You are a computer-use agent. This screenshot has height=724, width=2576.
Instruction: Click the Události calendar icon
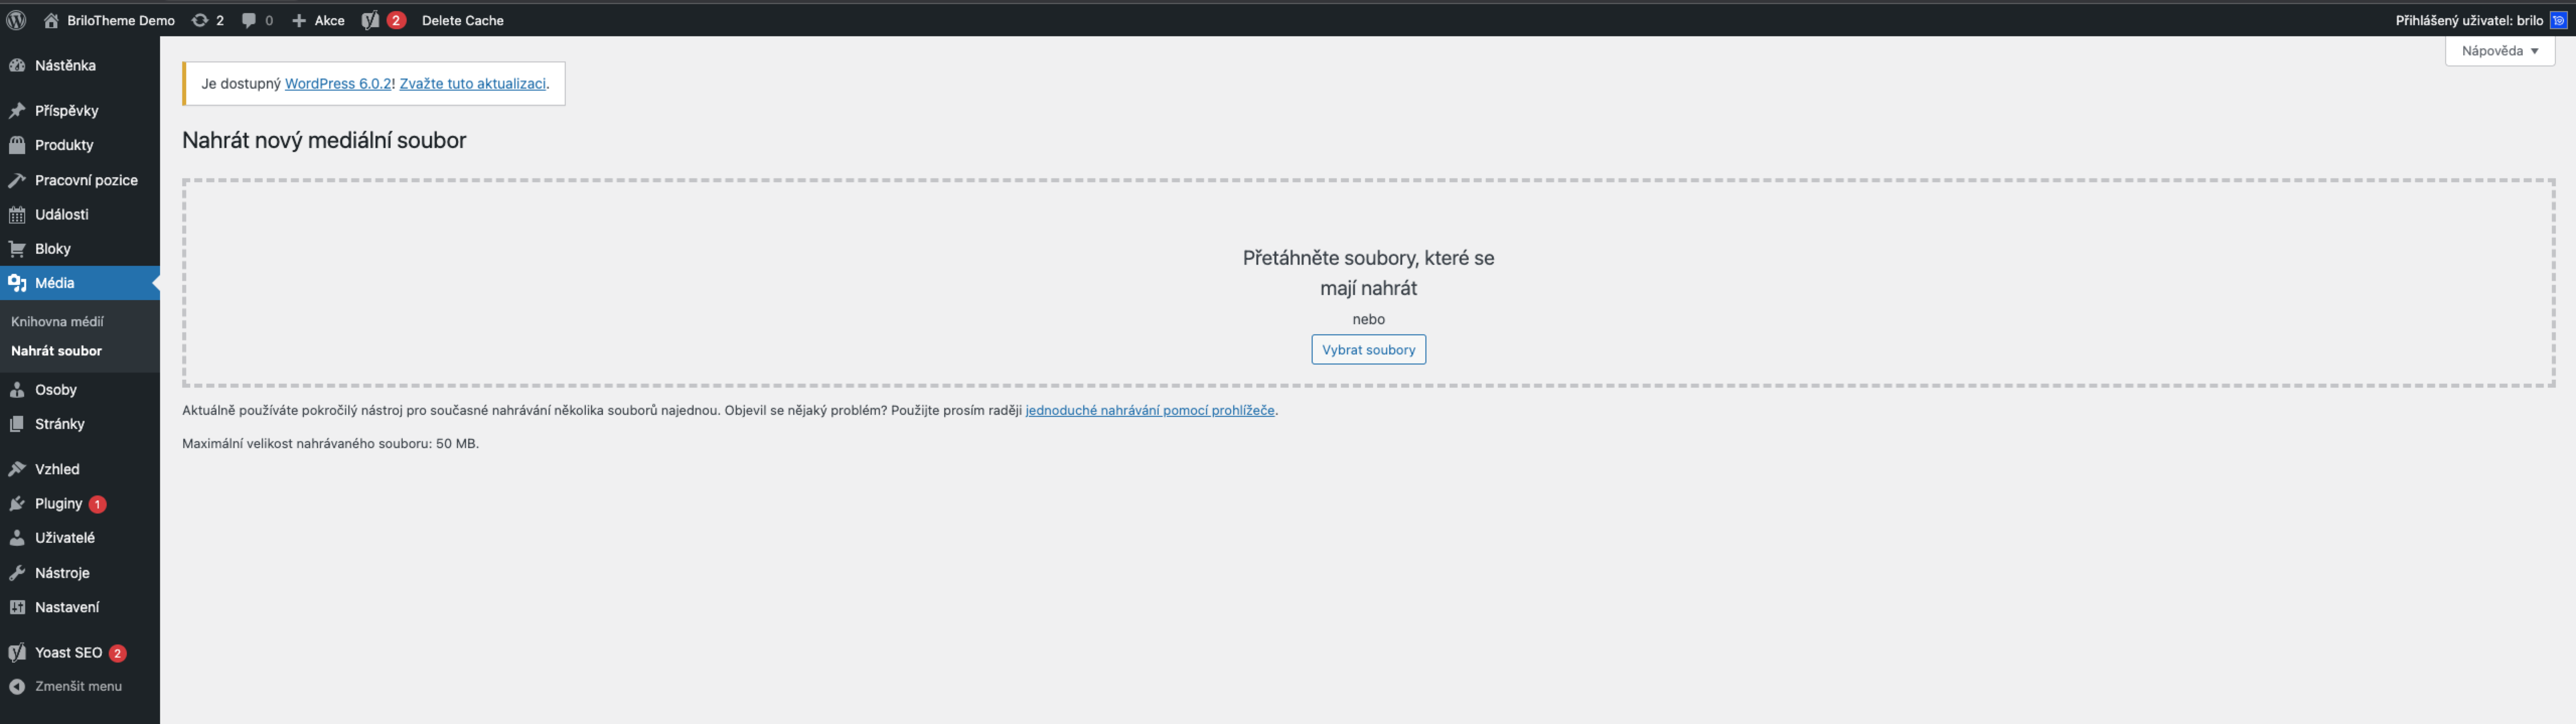pyautogui.click(x=17, y=215)
